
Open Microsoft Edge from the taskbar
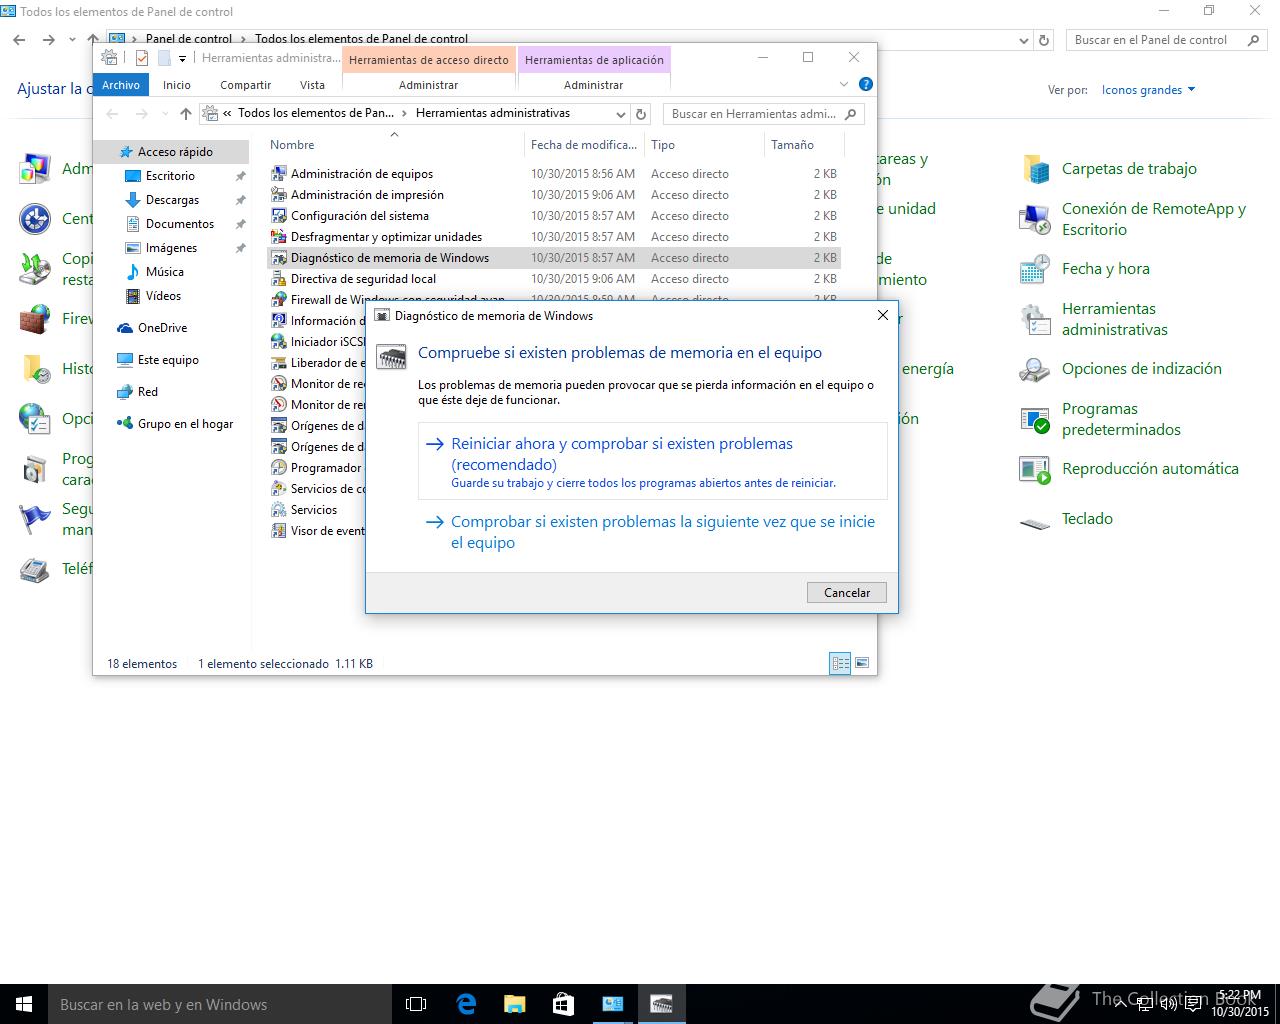466,1004
